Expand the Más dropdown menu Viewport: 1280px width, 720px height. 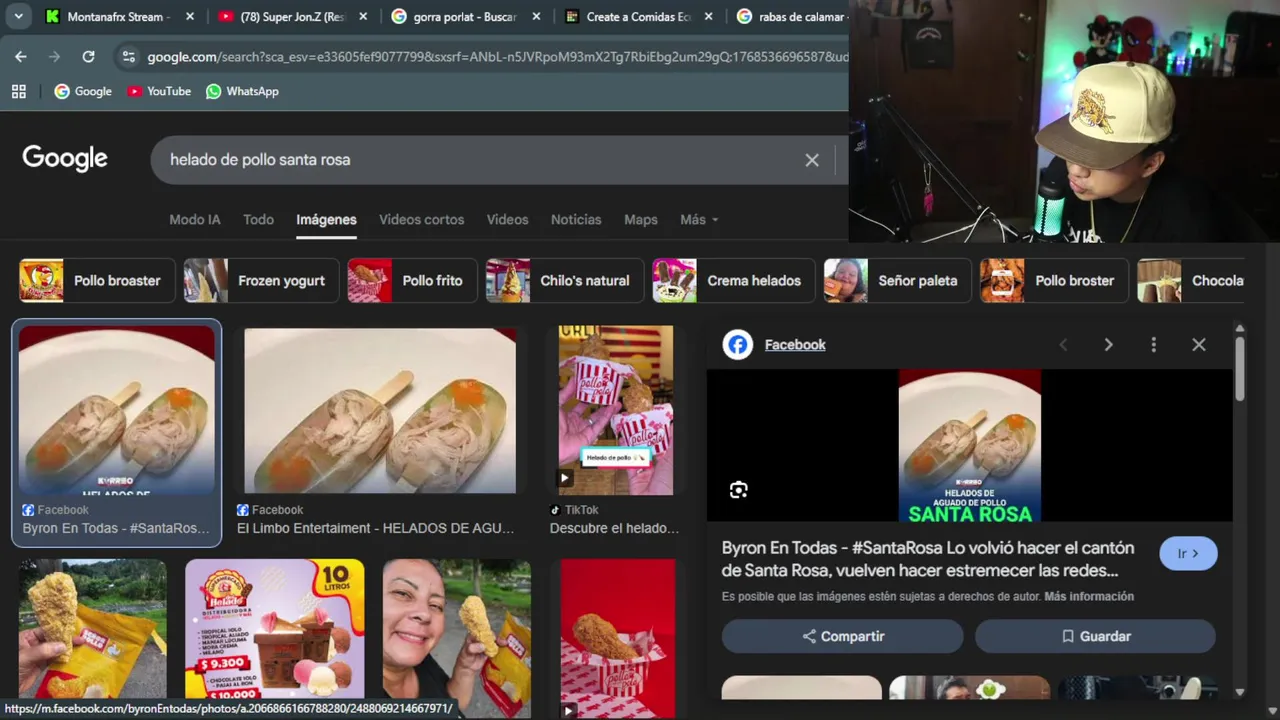coord(699,219)
